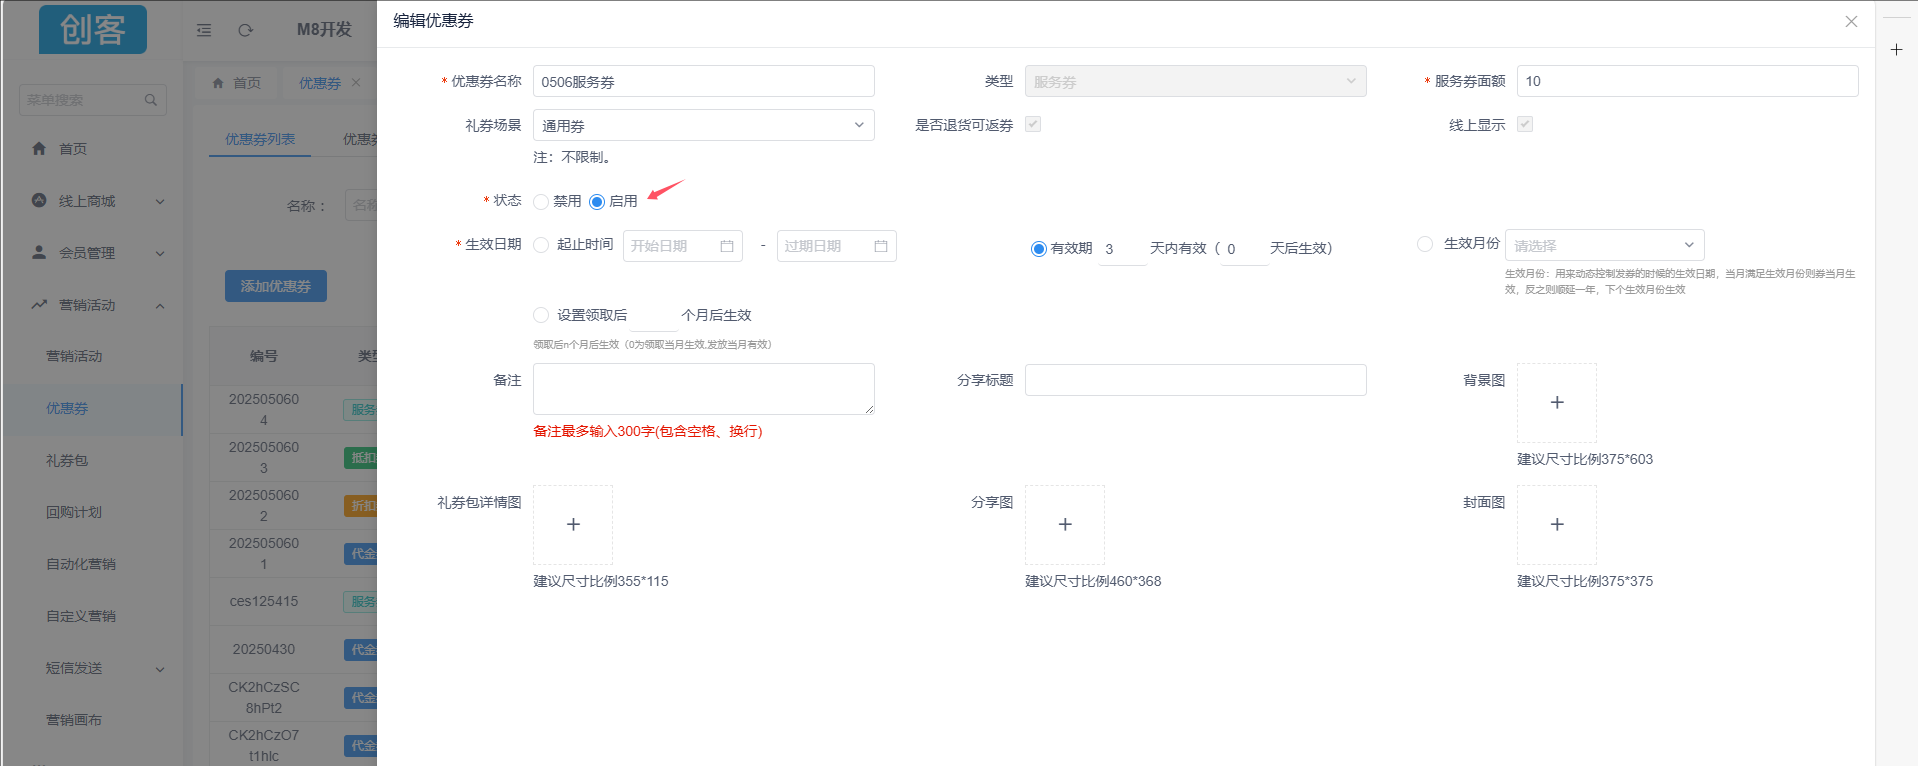The height and width of the screenshot is (766, 1918).
Task: Close the 优惠券 tab with X
Action: click(356, 83)
